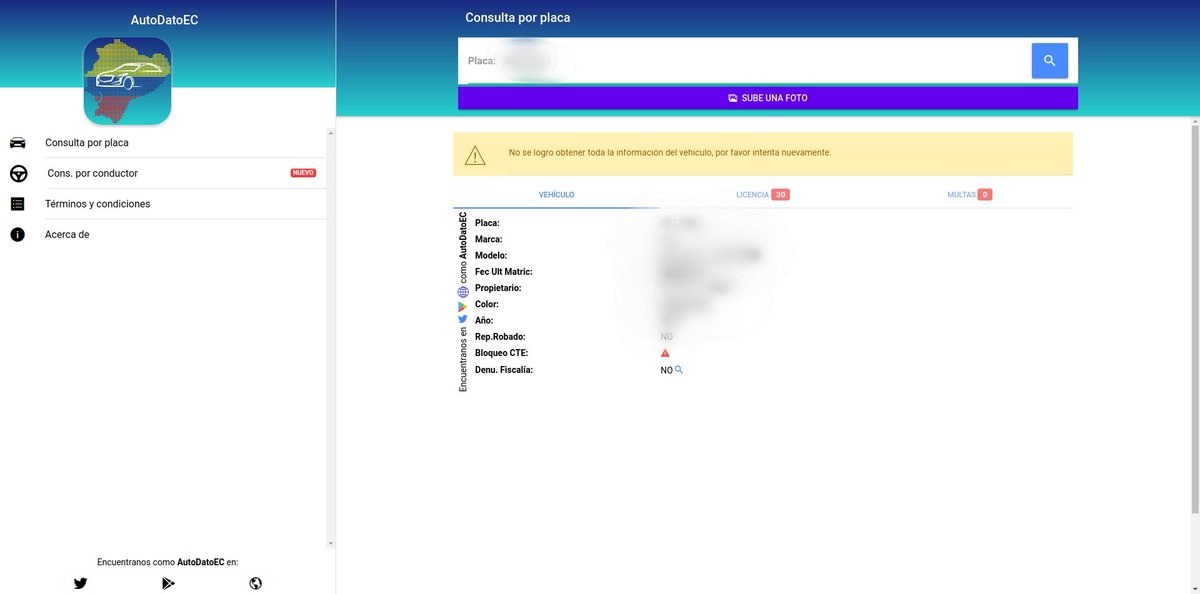1200x594 pixels.
Task: Launch the plate search with the magnifier button
Action: pos(1049,60)
